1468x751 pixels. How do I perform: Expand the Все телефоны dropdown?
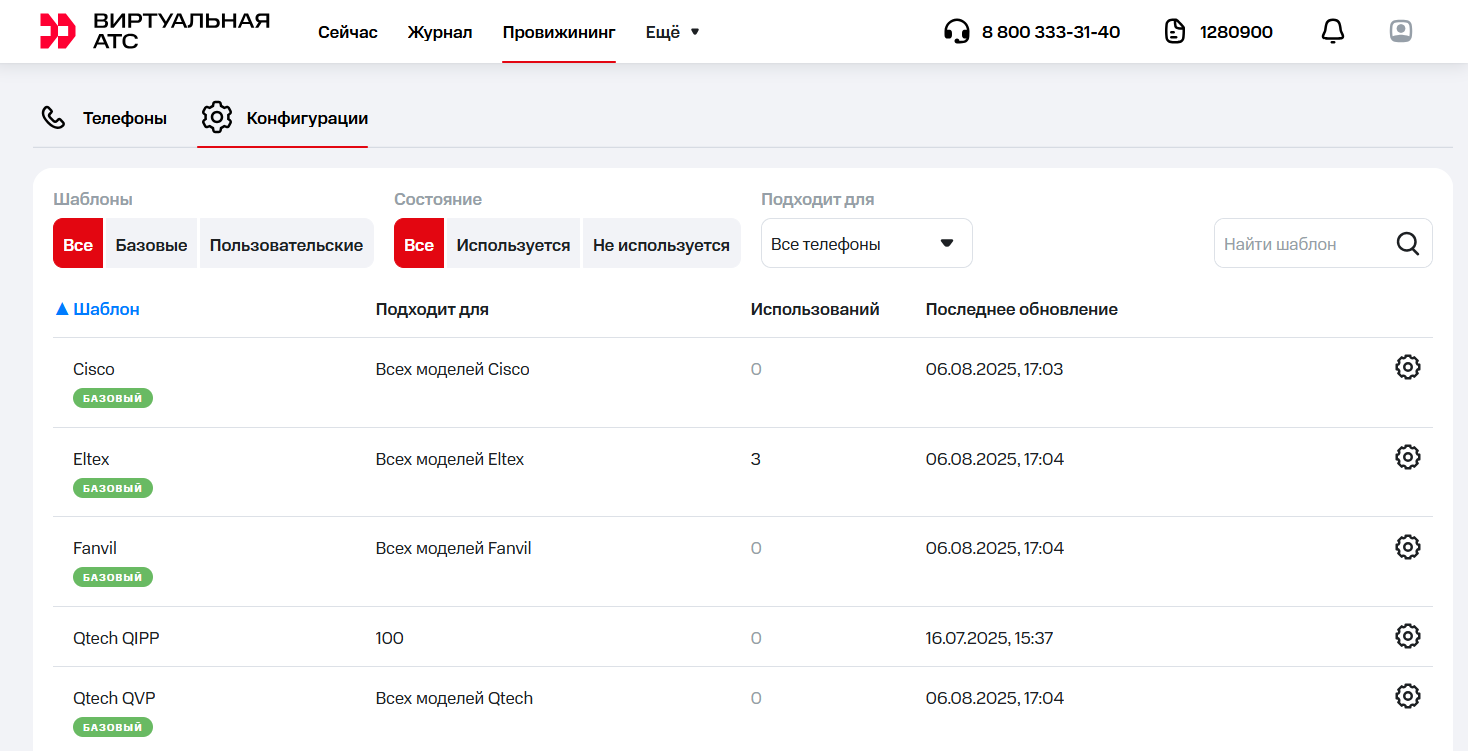866,244
